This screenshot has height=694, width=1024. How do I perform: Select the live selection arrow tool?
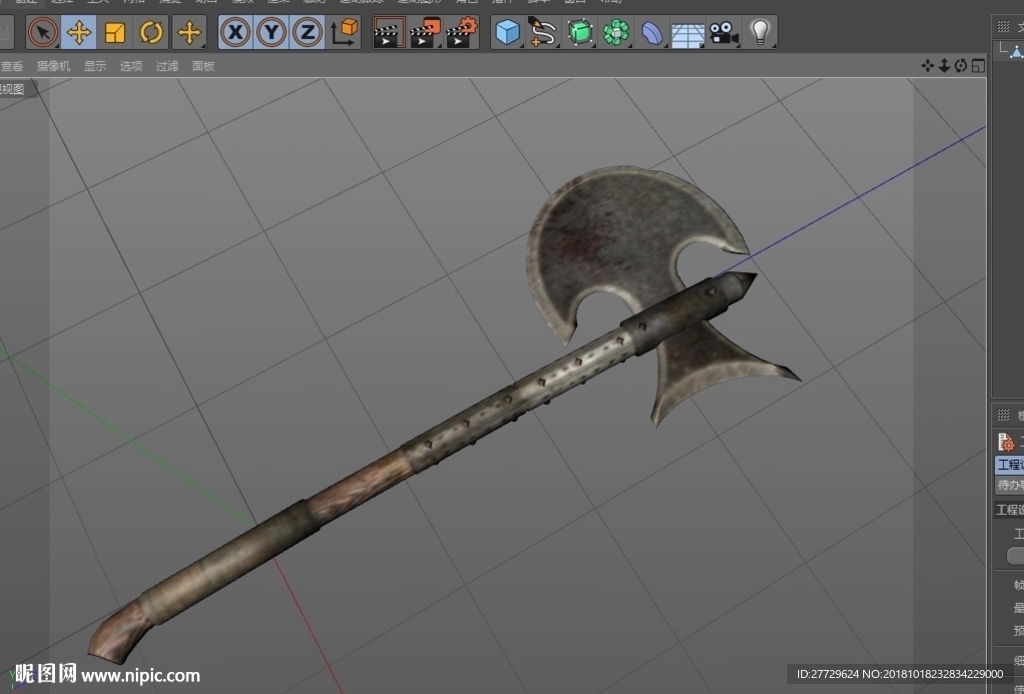(43, 32)
